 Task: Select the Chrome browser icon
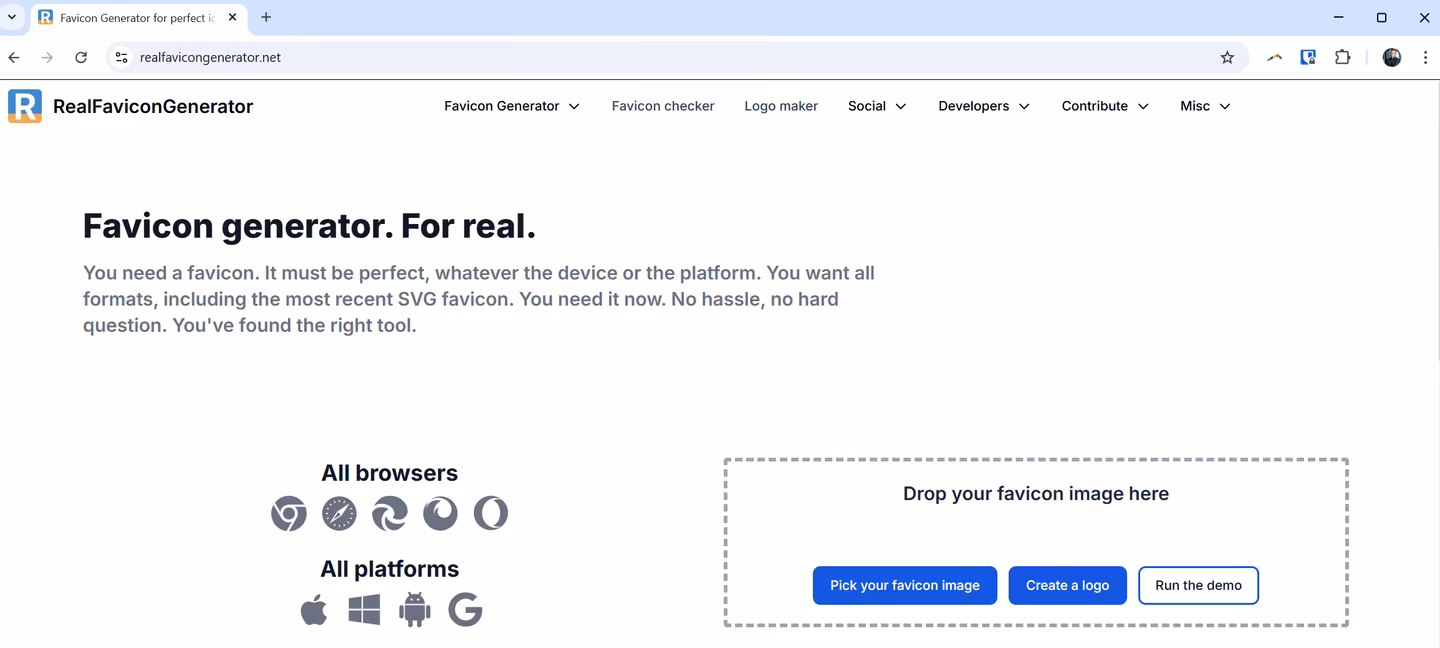tap(289, 513)
